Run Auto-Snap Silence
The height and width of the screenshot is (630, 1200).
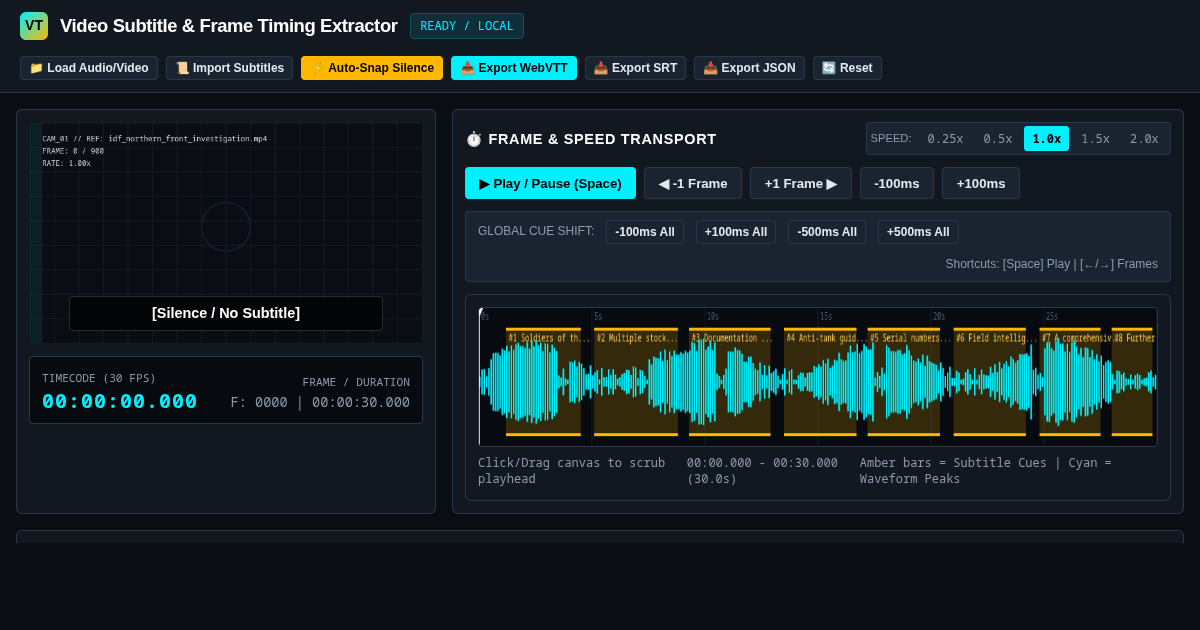pyautogui.click(x=372, y=68)
